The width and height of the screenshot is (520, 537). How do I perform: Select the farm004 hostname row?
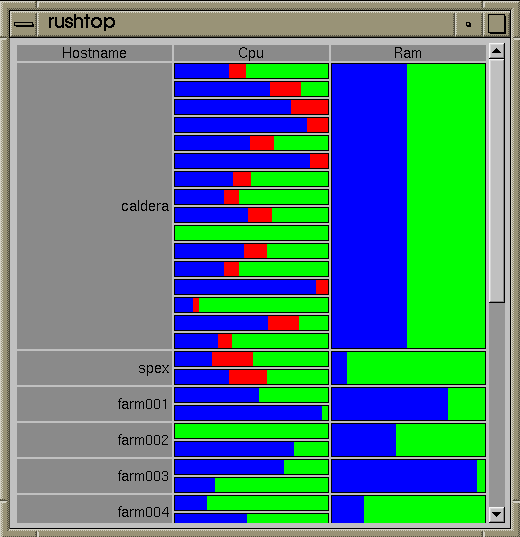point(94,509)
